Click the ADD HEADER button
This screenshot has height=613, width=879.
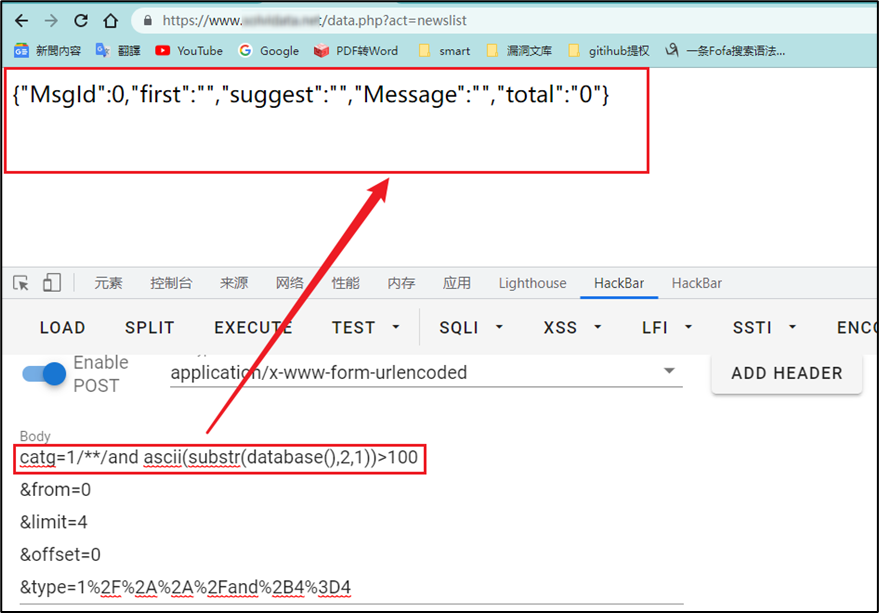(787, 374)
